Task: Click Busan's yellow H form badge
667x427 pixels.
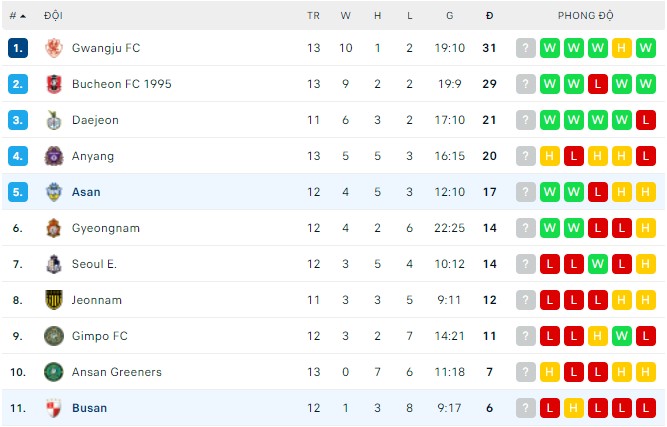Action: [574, 408]
